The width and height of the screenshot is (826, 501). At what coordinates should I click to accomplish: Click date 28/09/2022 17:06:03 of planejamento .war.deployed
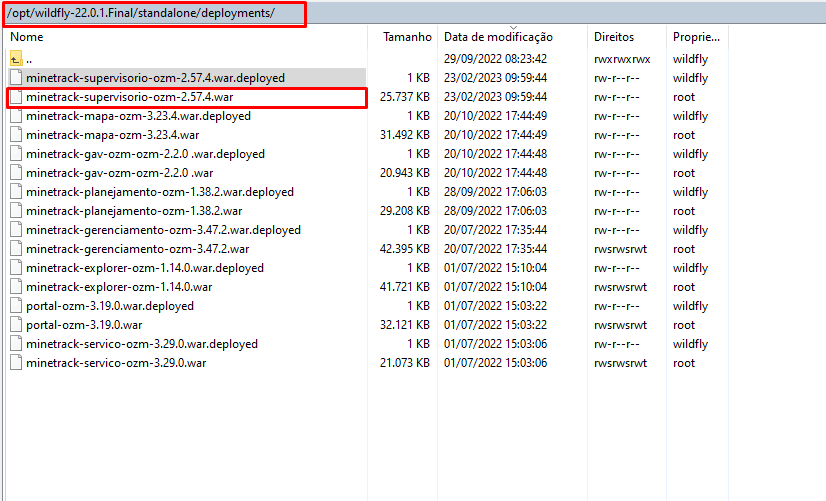(495, 192)
